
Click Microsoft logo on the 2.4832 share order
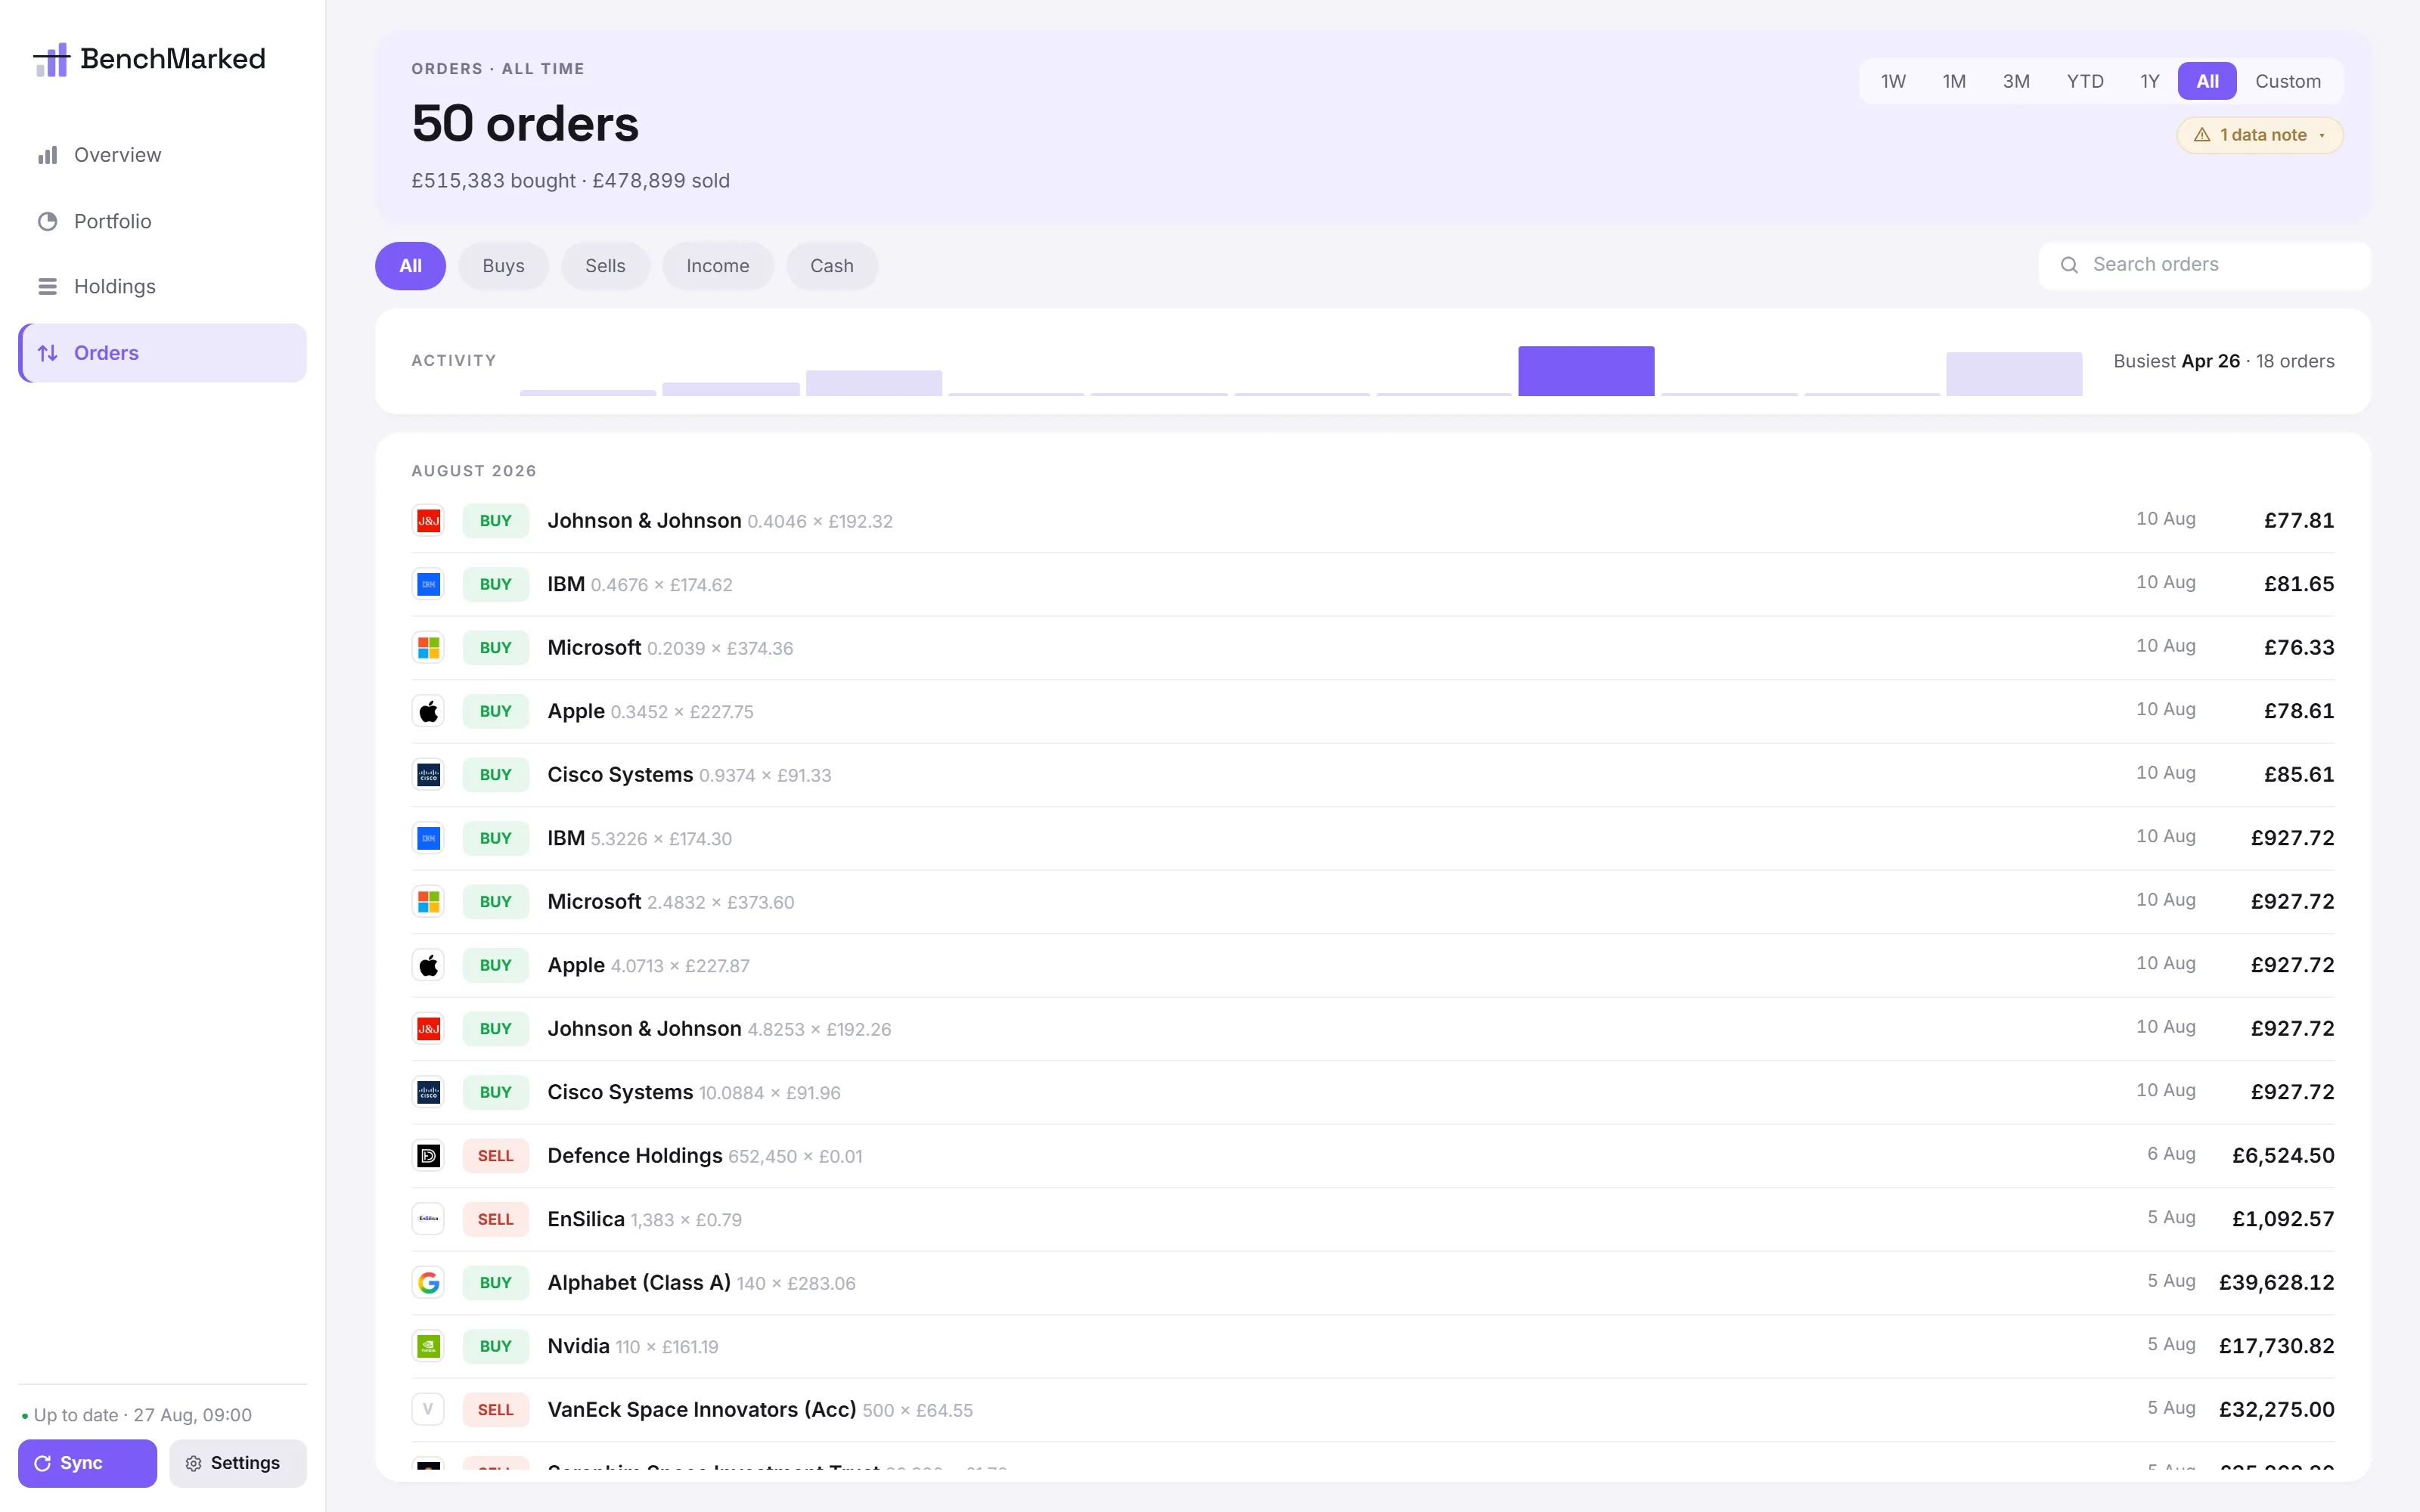(428, 902)
